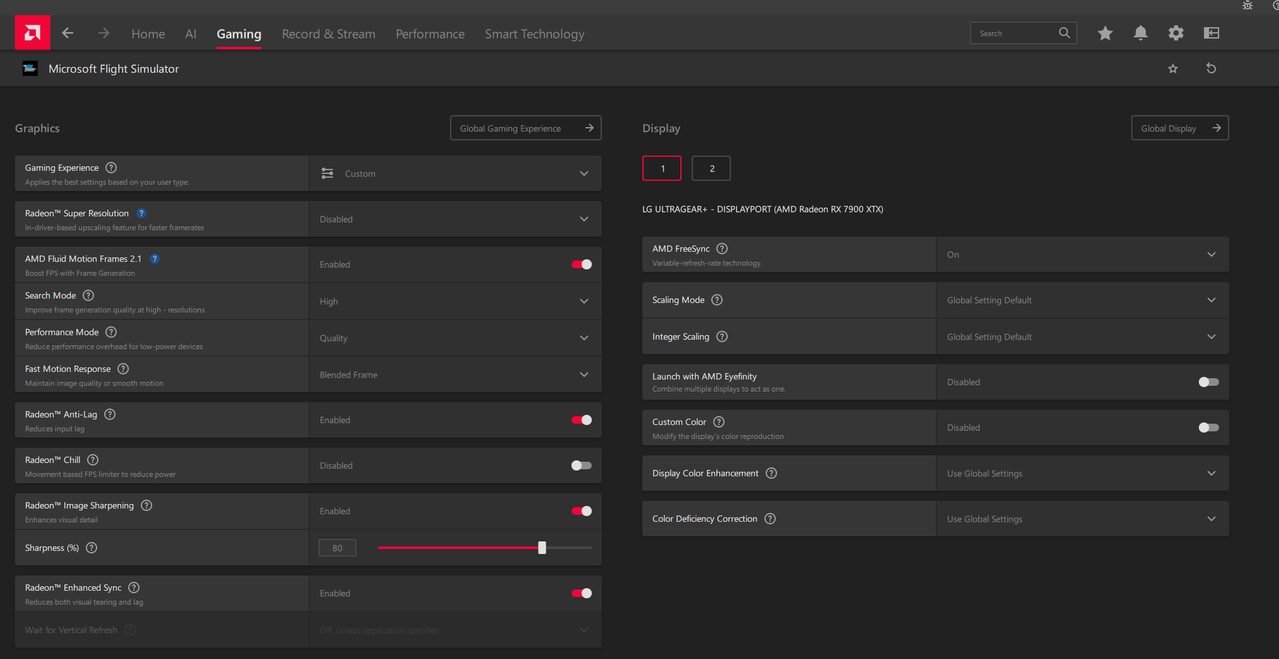Open settings gear icon
The image size is (1279, 659).
point(1176,33)
